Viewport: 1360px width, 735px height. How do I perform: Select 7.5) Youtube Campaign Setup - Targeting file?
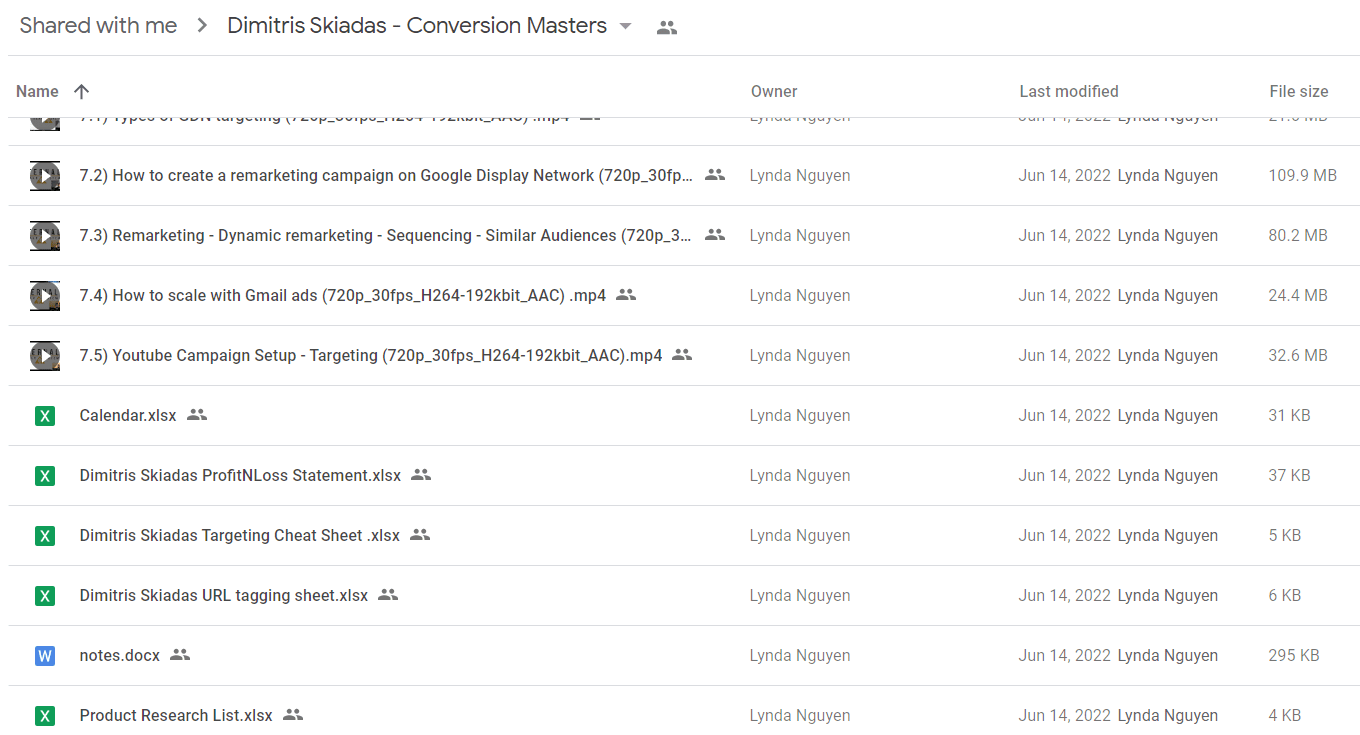[x=371, y=356]
